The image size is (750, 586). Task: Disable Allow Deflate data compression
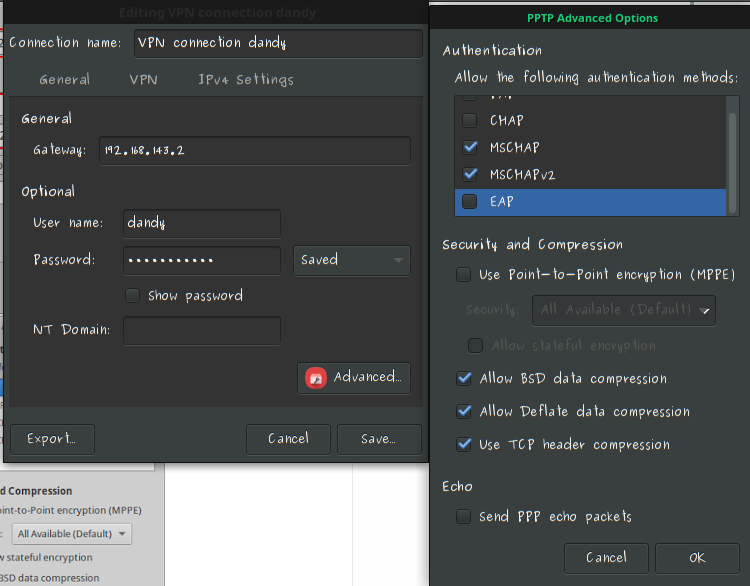tap(464, 411)
